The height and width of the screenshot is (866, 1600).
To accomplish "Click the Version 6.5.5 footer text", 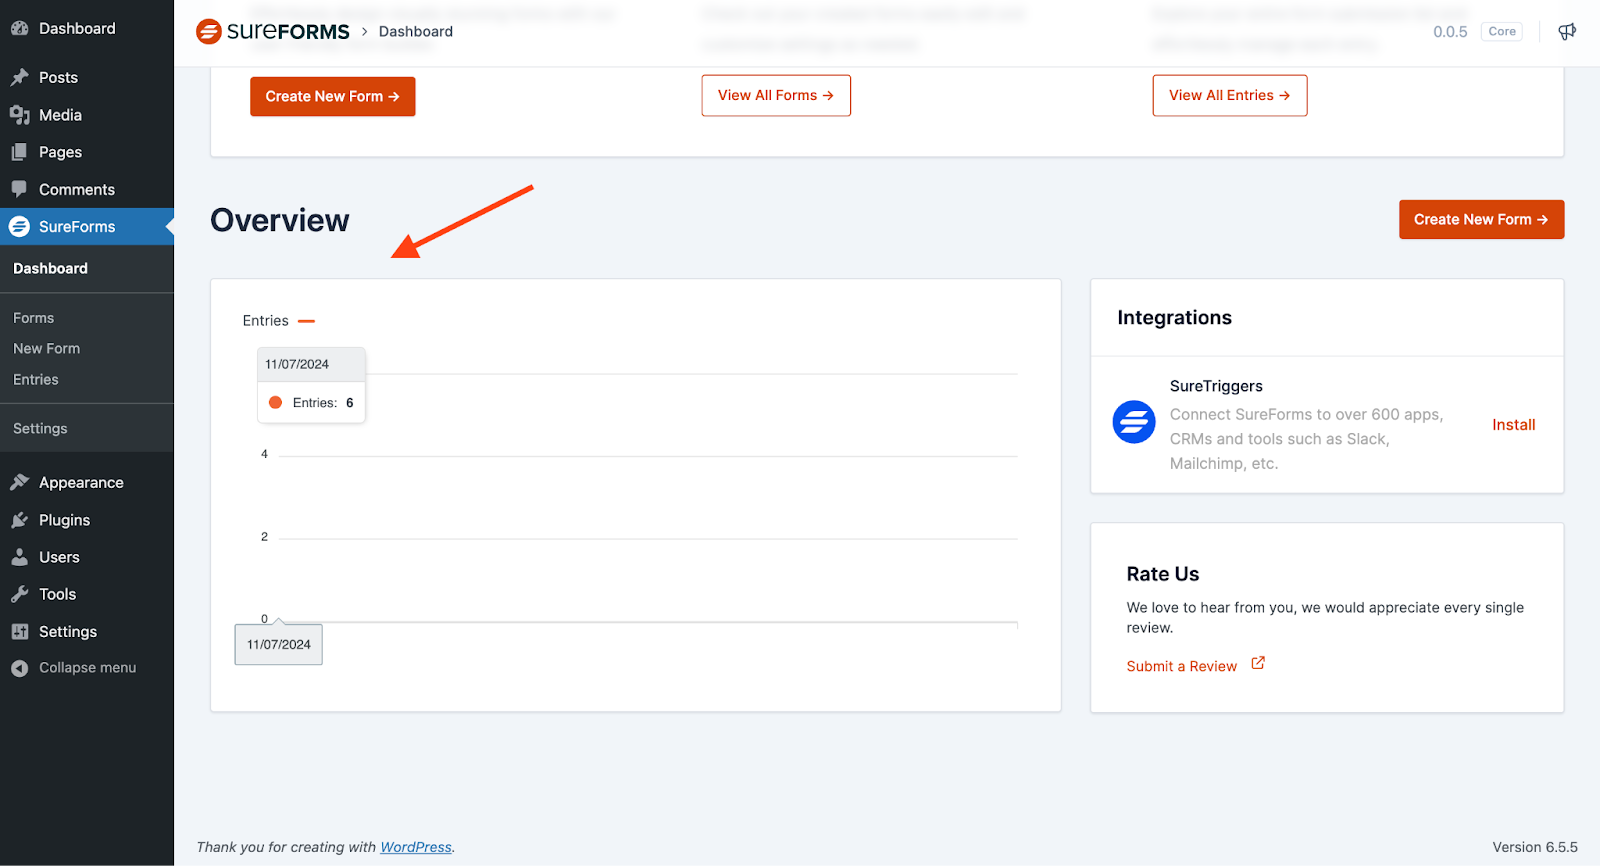I will pos(1535,847).
